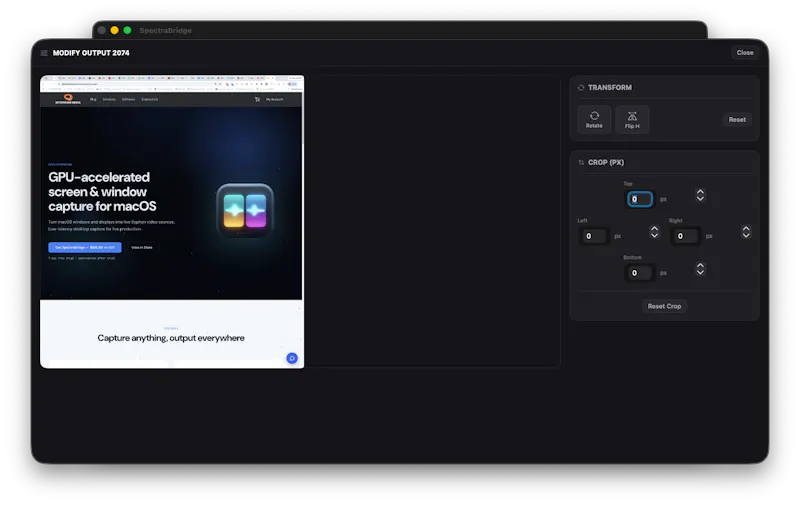Click the Flip H transform button
This screenshot has width=800, height=505.
click(x=632, y=119)
